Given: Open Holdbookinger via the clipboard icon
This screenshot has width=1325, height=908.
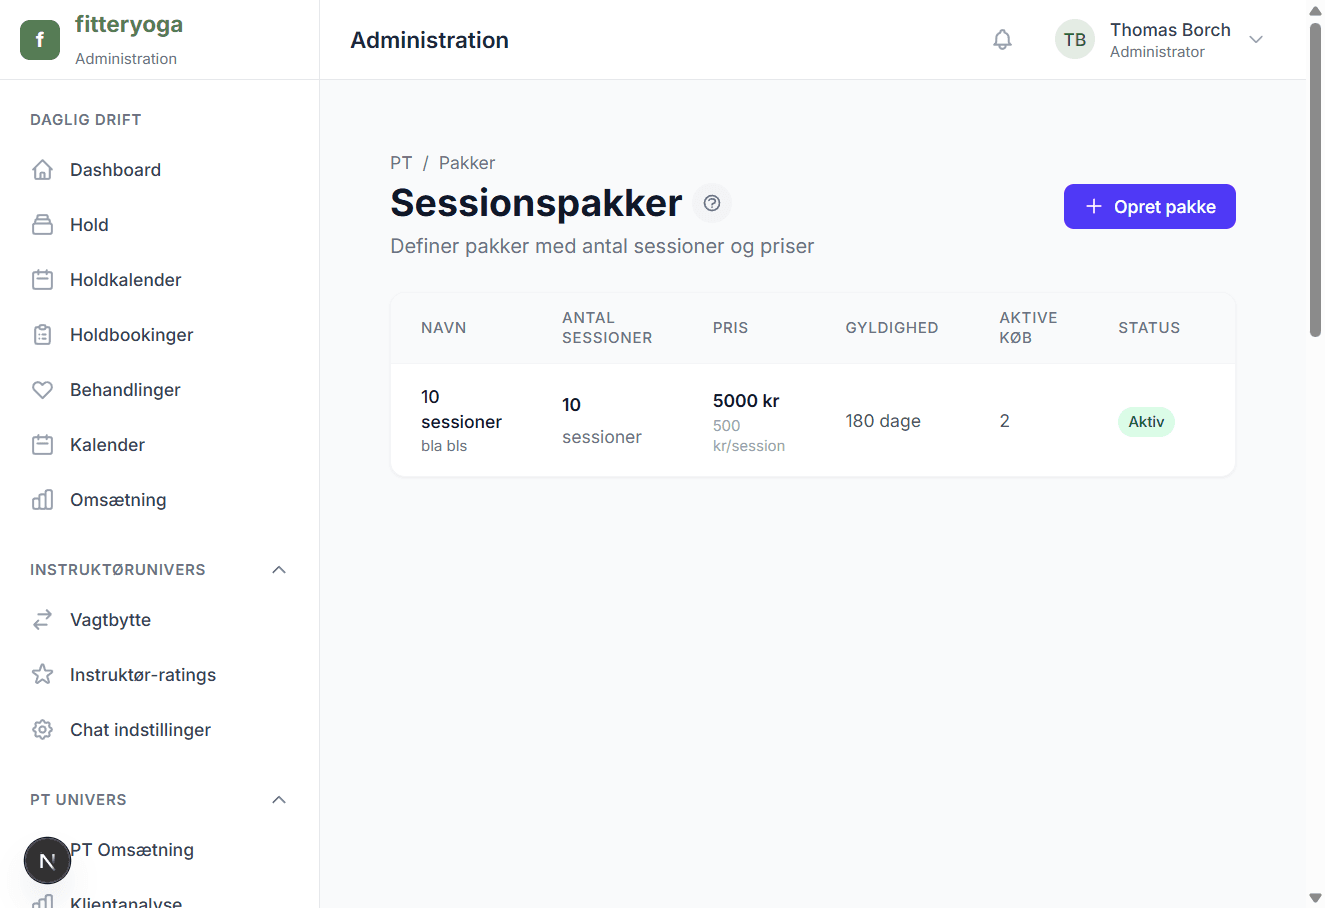Looking at the screenshot, I should pos(42,334).
